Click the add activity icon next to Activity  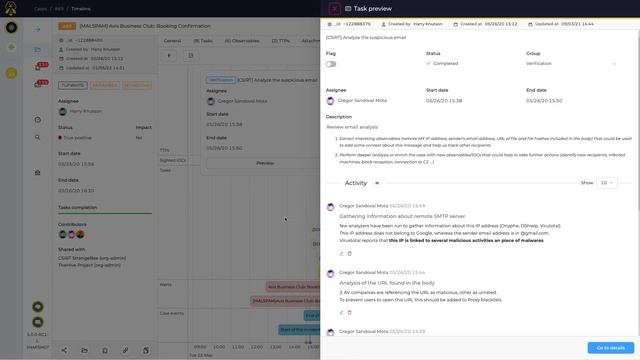click(x=377, y=183)
